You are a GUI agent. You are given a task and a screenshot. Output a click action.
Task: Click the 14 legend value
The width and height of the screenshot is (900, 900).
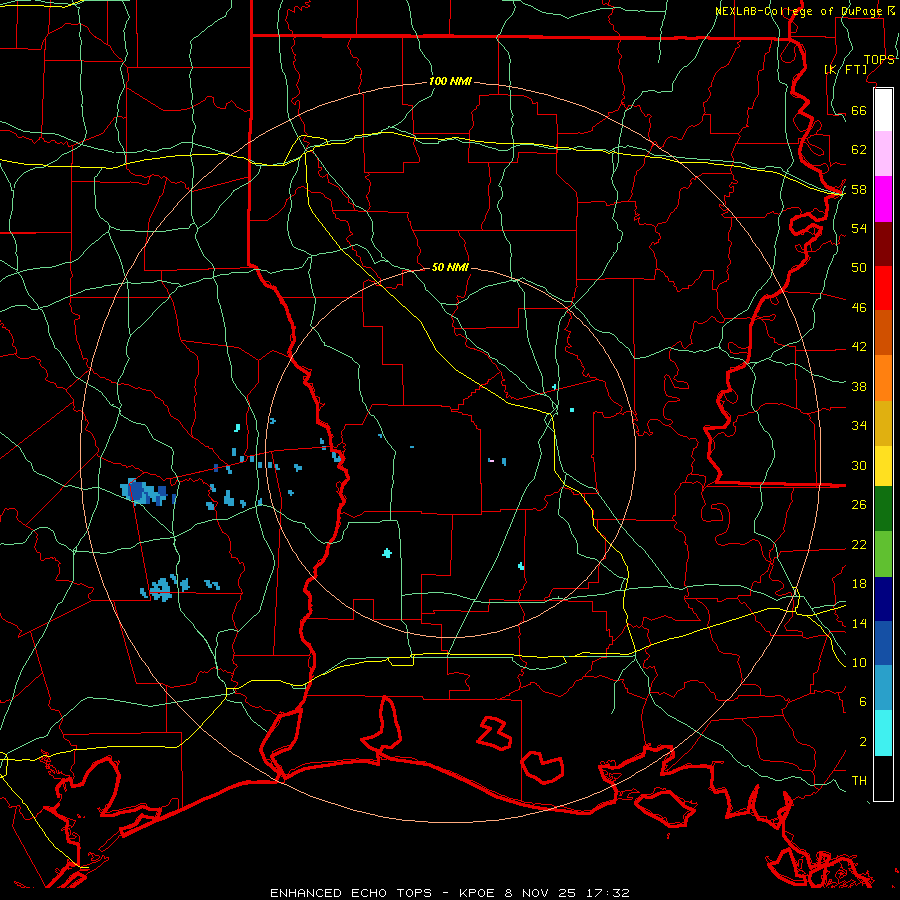pyautogui.click(x=859, y=623)
